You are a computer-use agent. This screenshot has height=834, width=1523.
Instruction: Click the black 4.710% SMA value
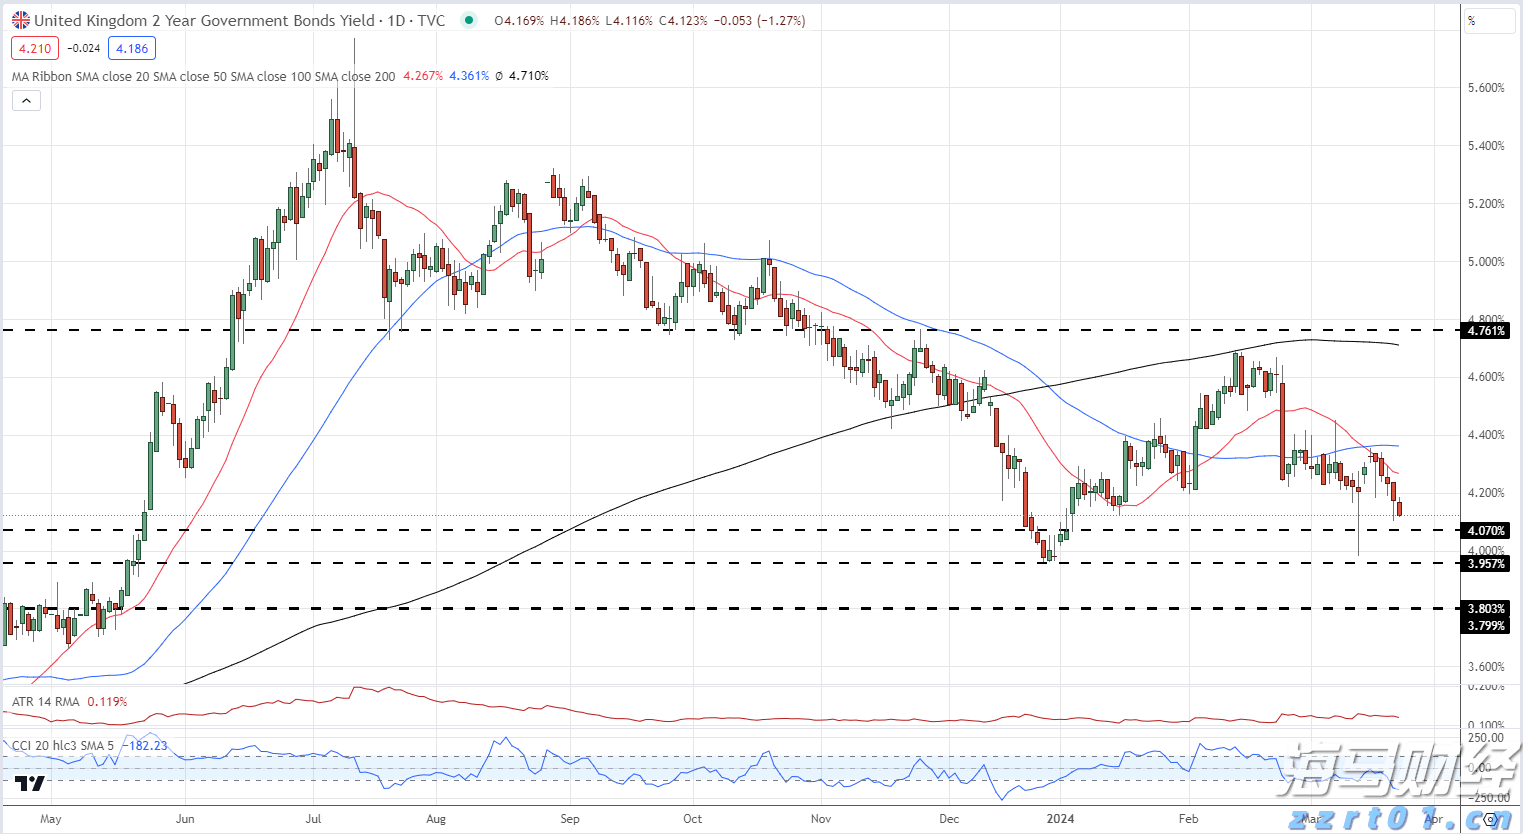[529, 76]
